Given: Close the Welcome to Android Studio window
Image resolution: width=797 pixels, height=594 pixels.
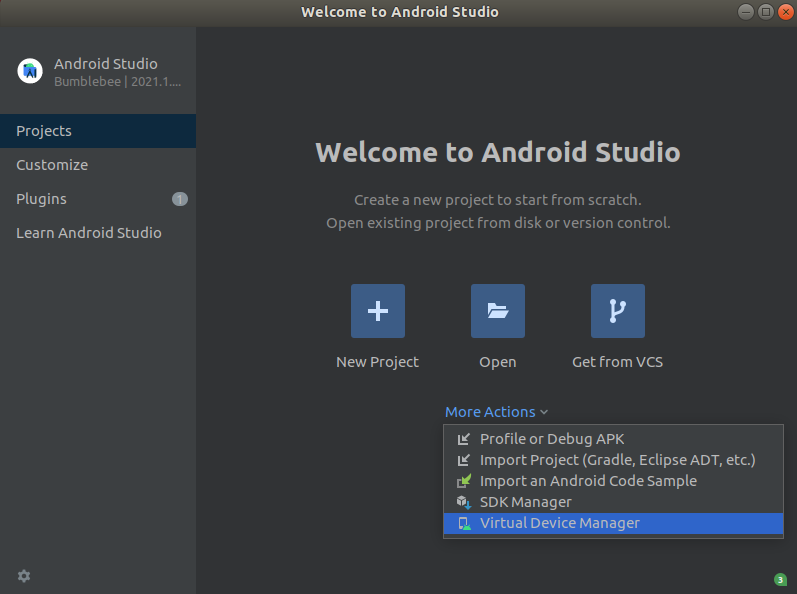Looking at the screenshot, I should coord(786,12).
